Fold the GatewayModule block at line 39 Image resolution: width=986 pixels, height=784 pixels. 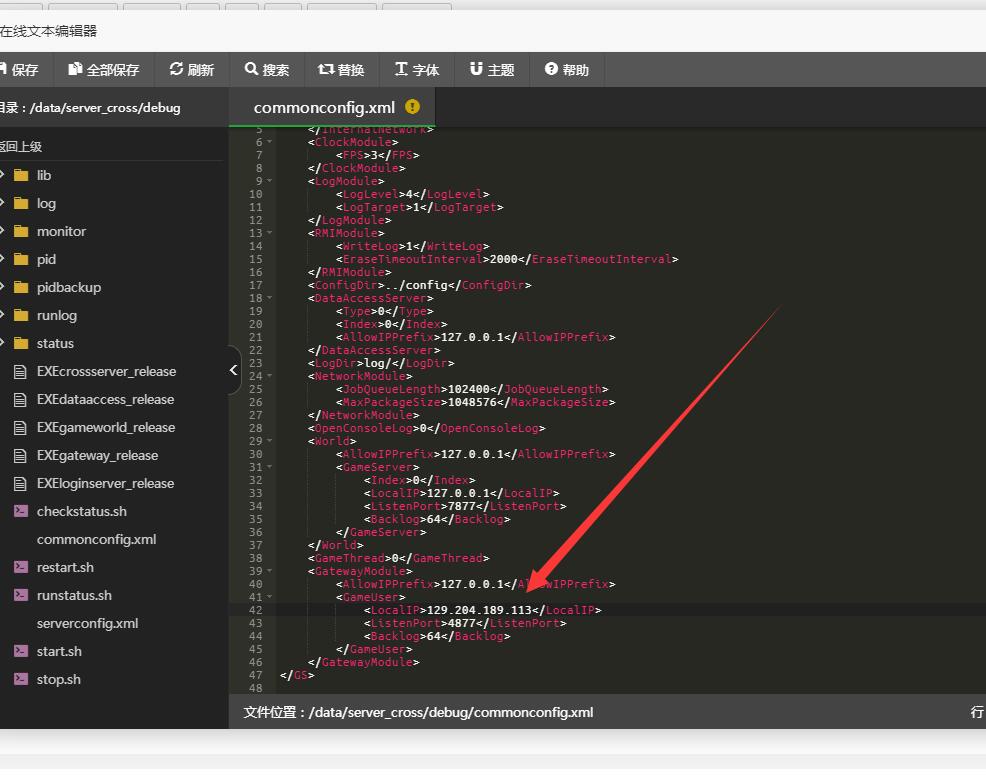270,571
